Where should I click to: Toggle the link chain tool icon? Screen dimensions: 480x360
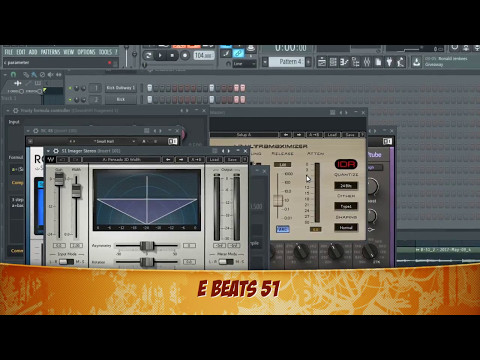(x=238, y=54)
